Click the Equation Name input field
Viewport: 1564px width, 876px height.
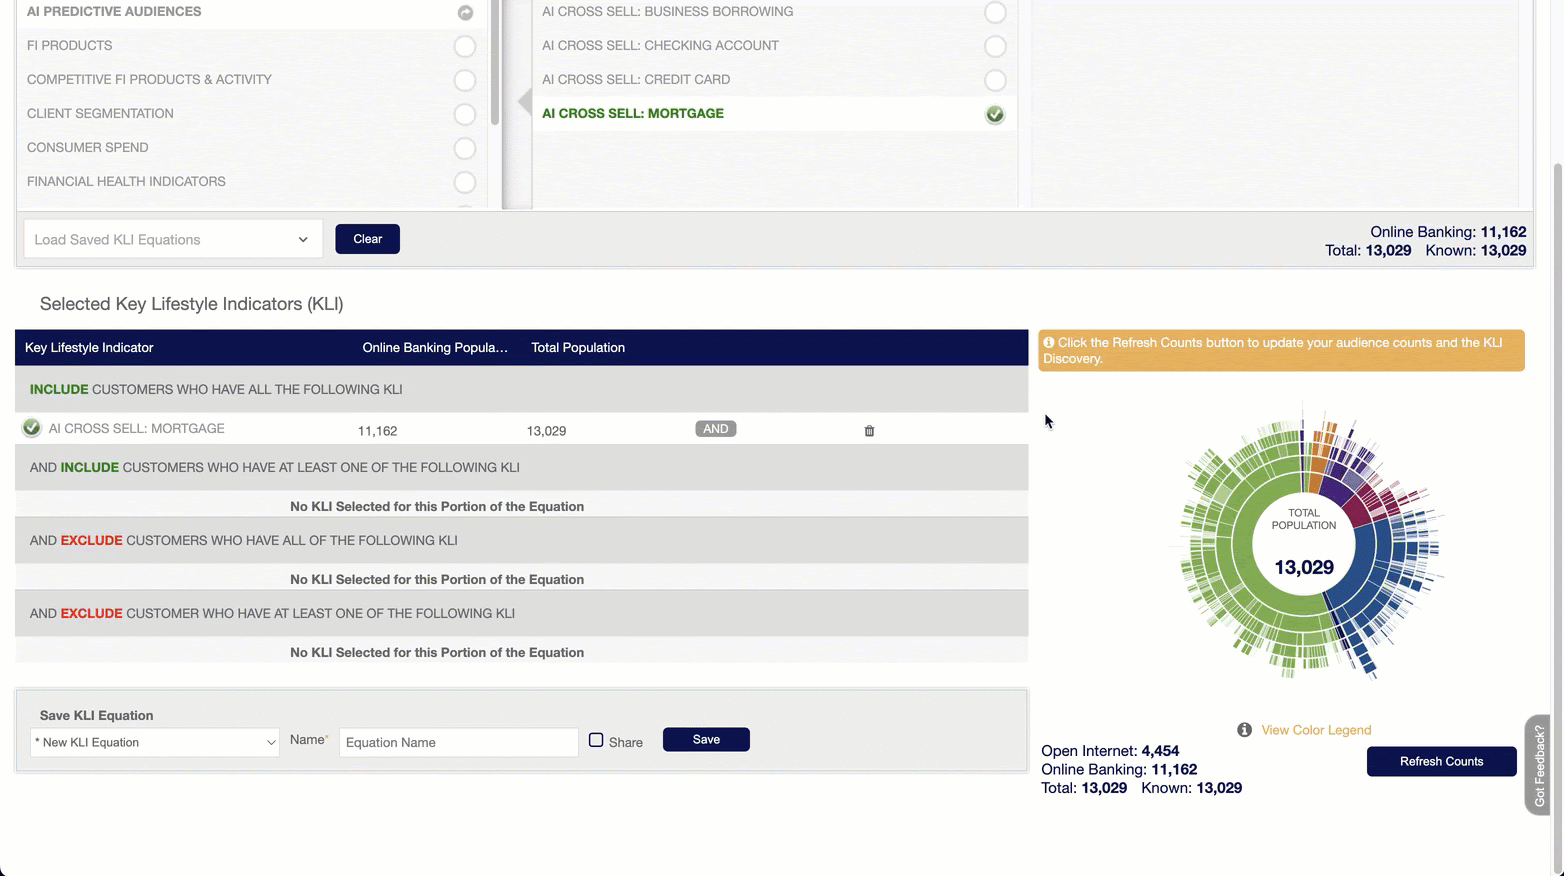tap(458, 742)
